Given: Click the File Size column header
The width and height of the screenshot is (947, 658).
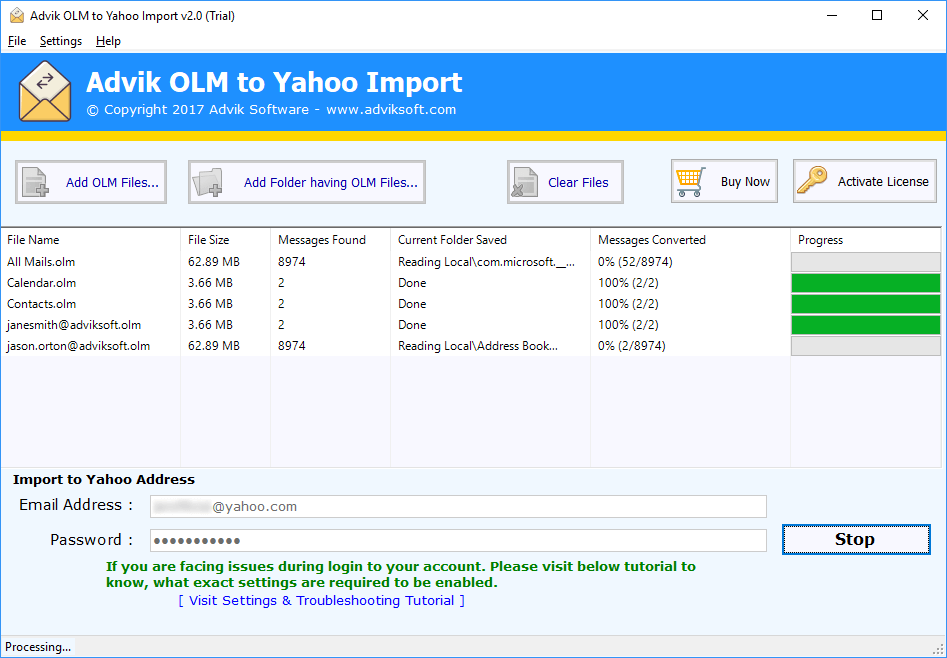Looking at the screenshot, I should pyautogui.click(x=225, y=240).
